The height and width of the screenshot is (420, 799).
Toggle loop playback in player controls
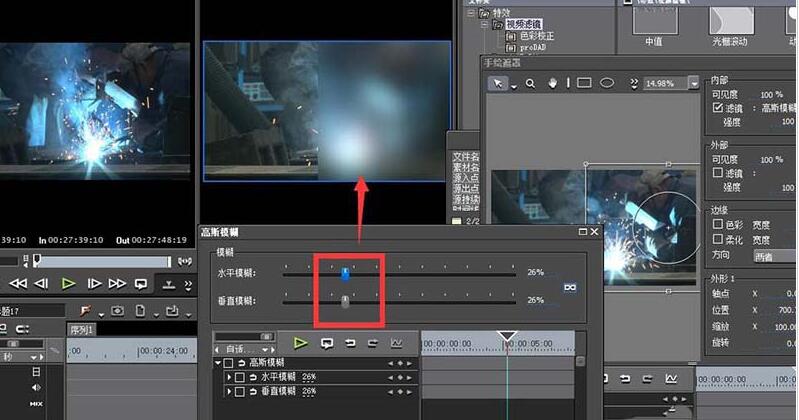(x=141, y=284)
